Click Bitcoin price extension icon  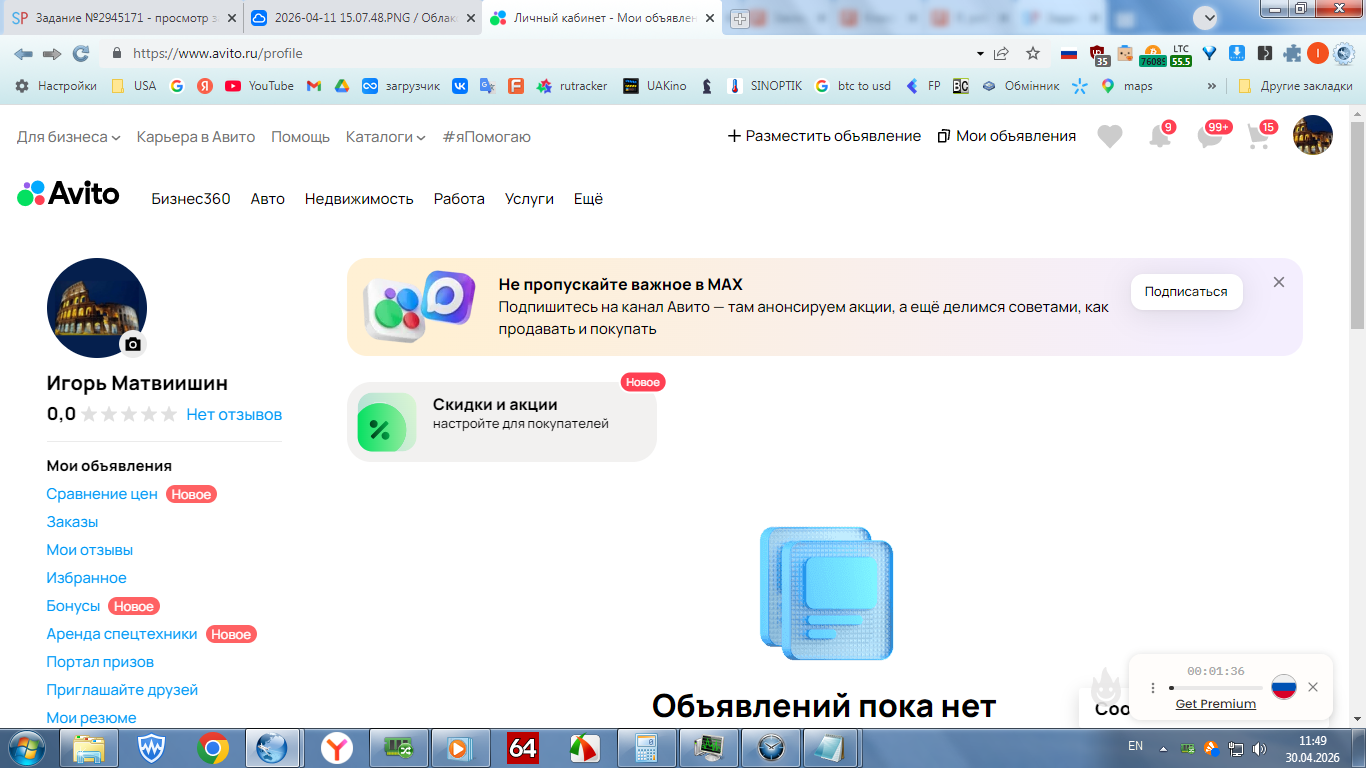(1152, 54)
